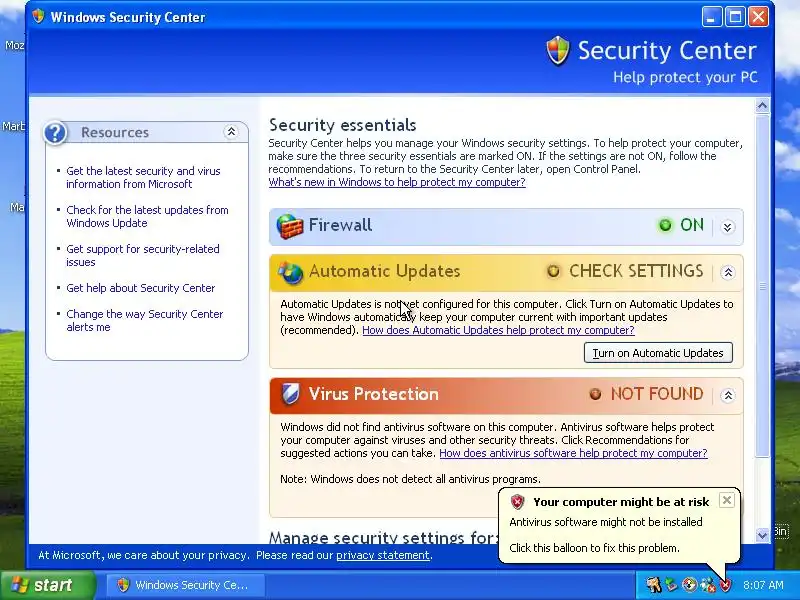800x600 pixels.
Task: Click the round multicolored tray icon
Action: pos(689,585)
